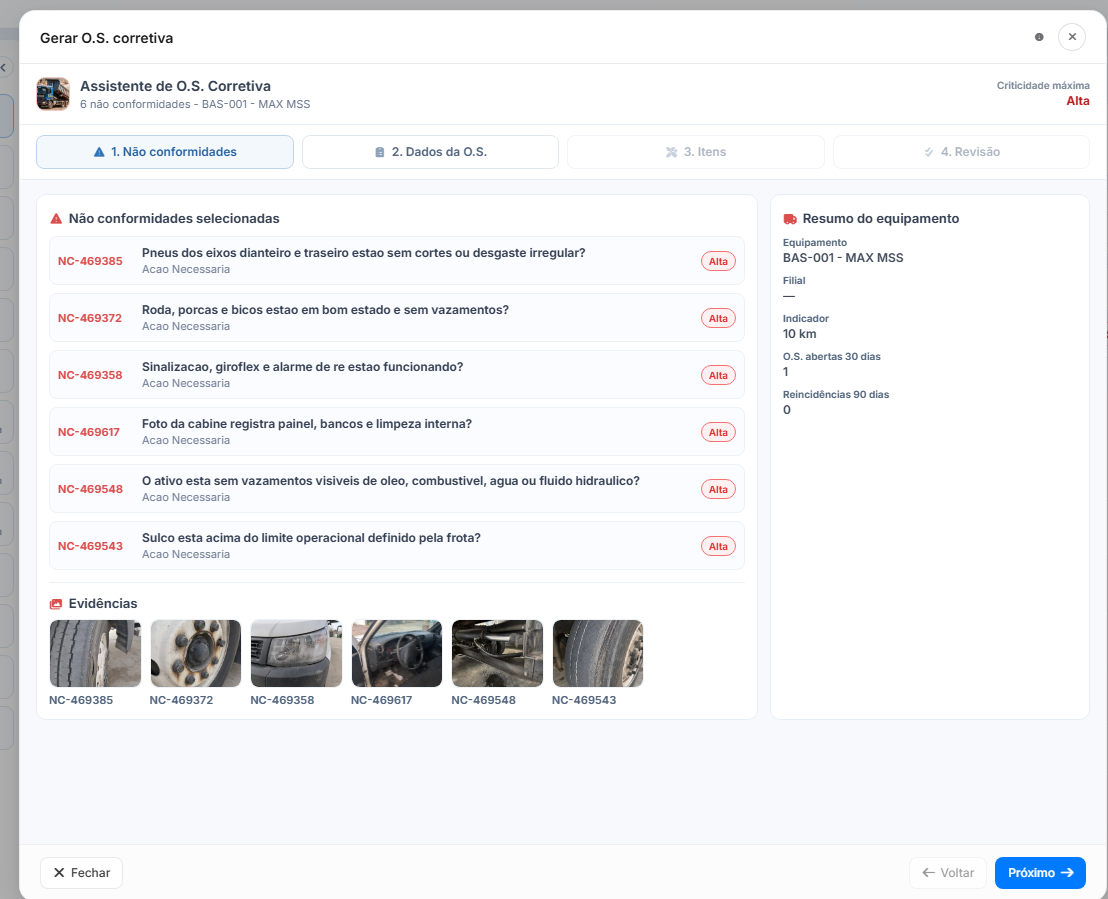Click the warning triangle beside Não conformidades selecionadas
The image size is (1108, 899).
tap(57, 219)
